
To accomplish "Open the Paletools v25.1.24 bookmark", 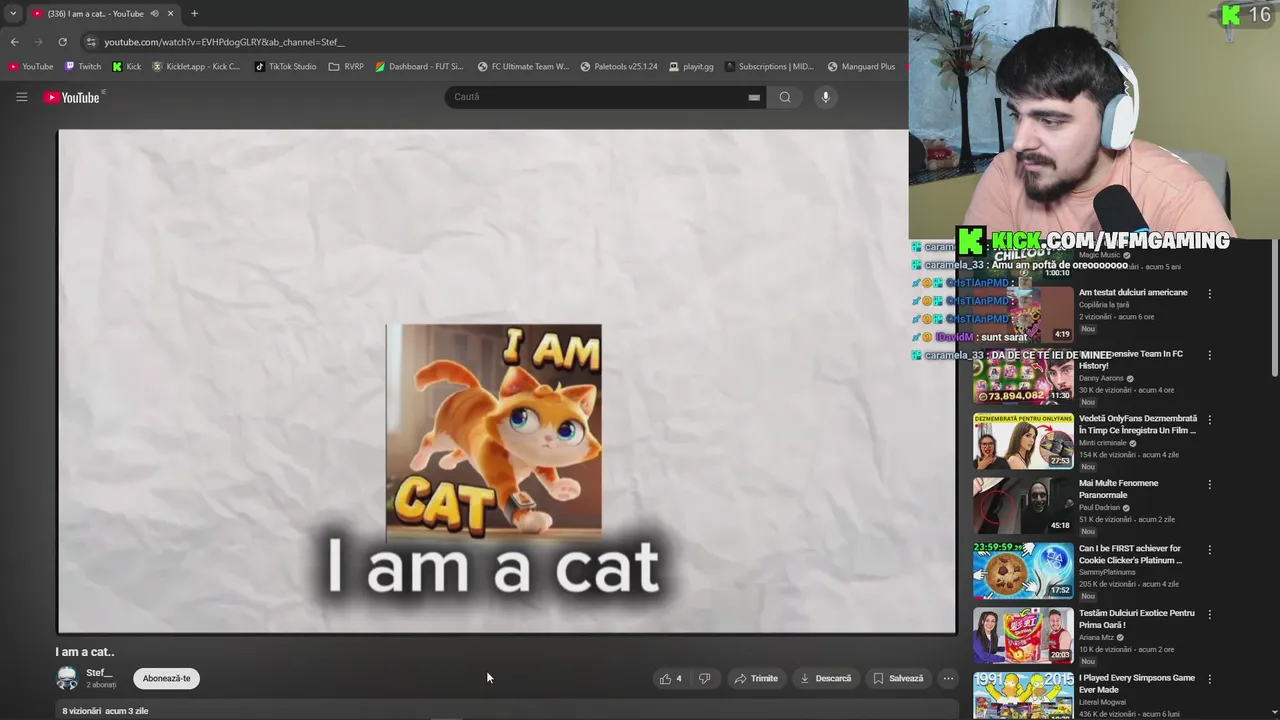I will pyautogui.click(x=619, y=67).
